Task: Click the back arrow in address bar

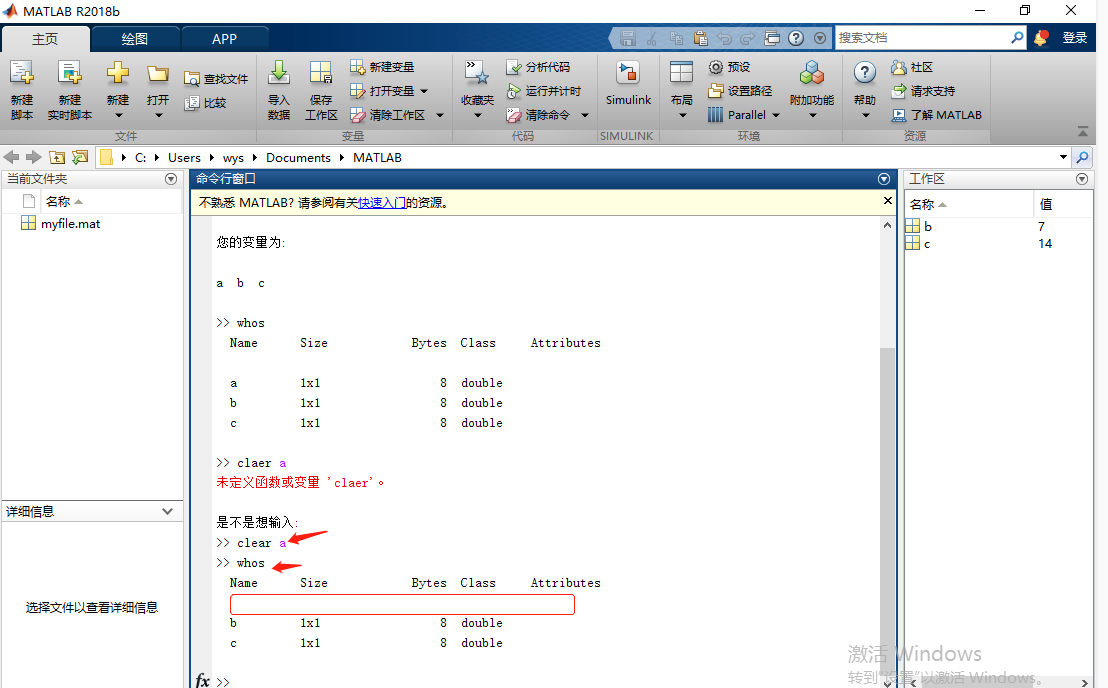Action: pos(11,157)
